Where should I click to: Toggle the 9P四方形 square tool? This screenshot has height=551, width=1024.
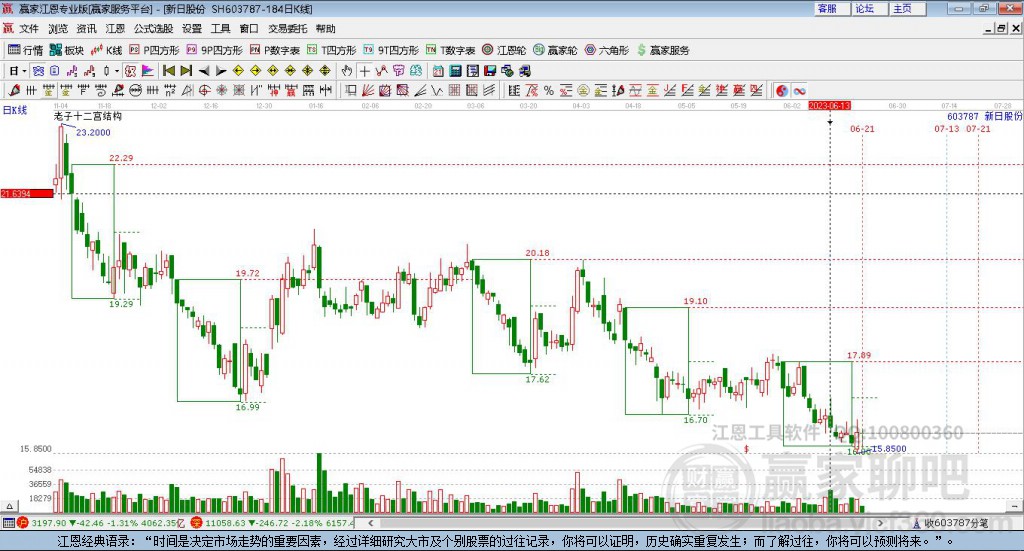tap(214, 50)
